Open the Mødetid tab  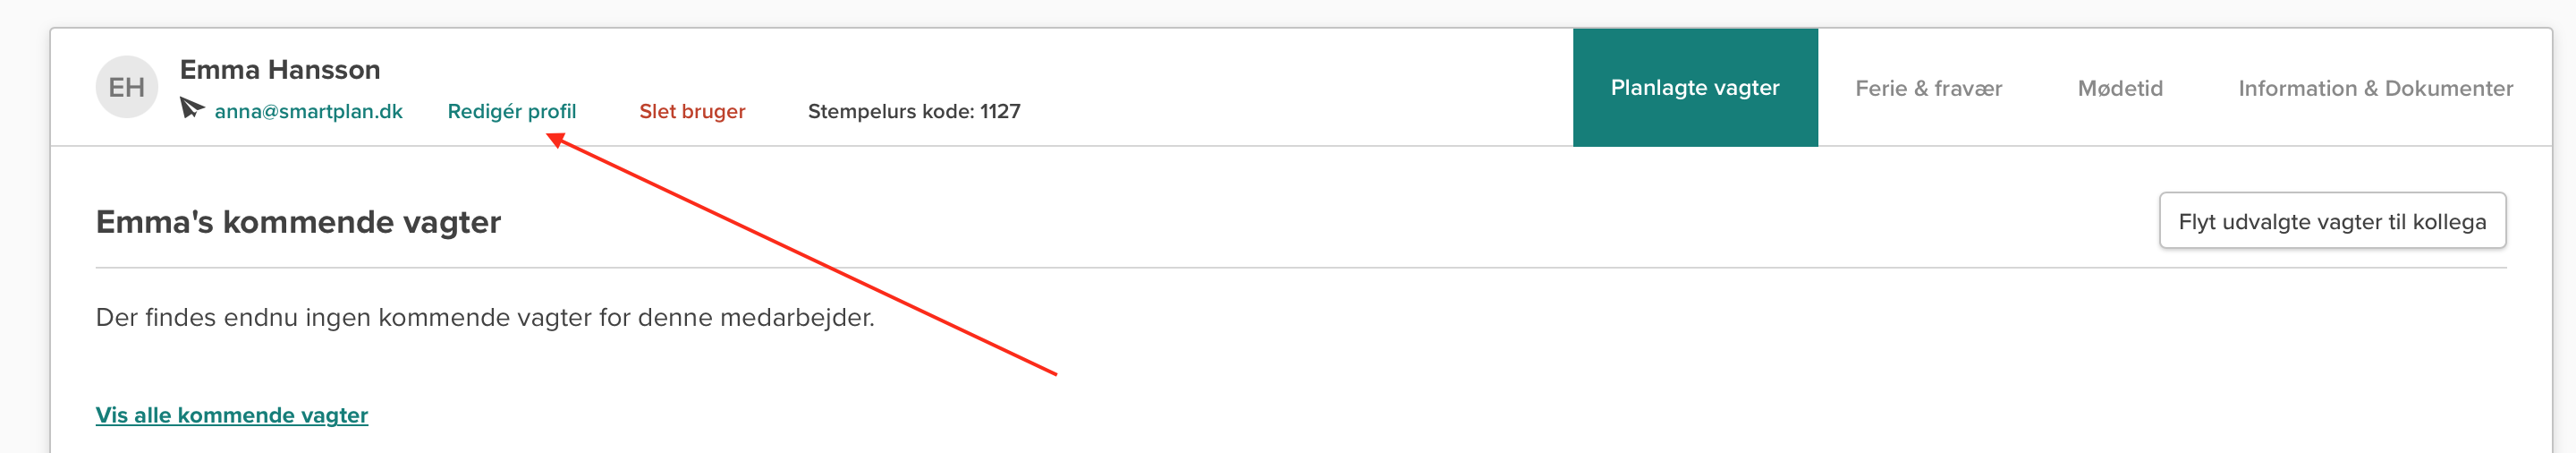[x=2120, y=88]
